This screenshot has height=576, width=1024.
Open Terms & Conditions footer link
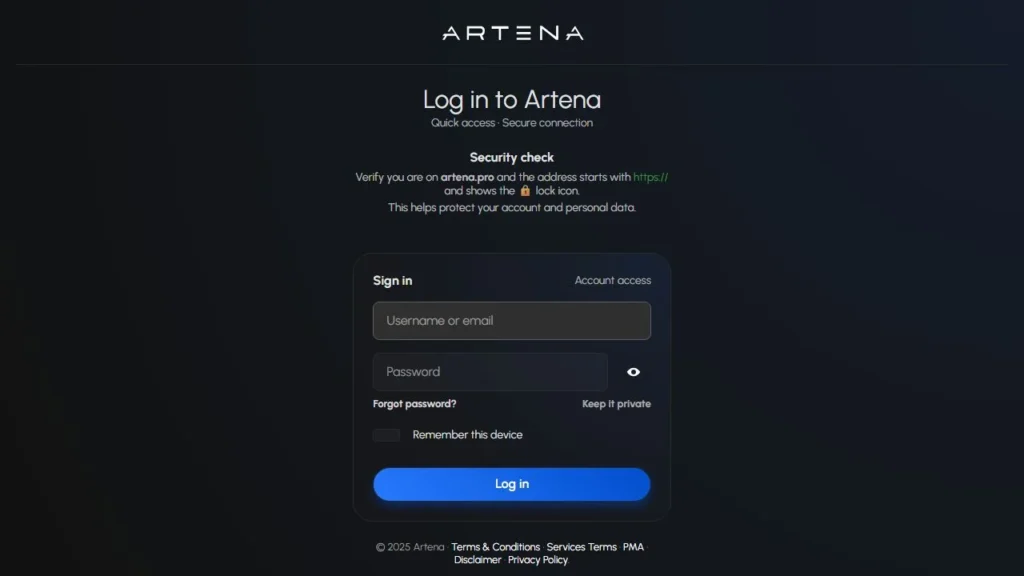495,547
